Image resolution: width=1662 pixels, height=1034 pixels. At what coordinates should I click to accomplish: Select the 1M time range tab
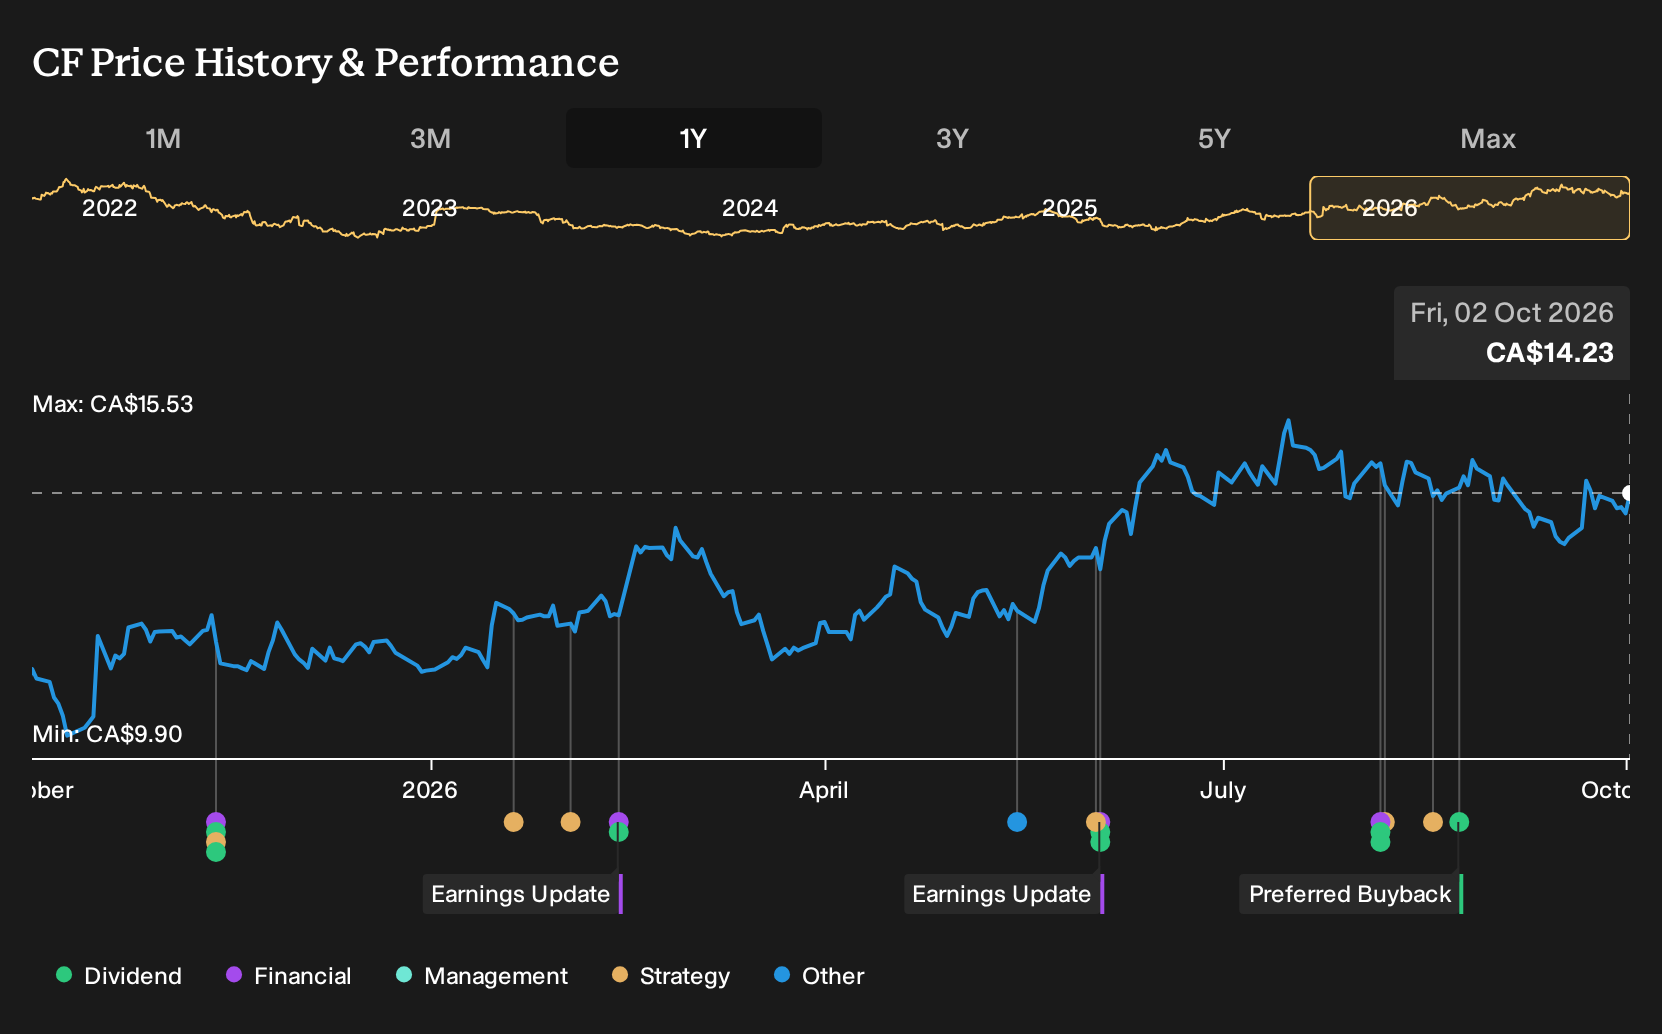(163, 138)
